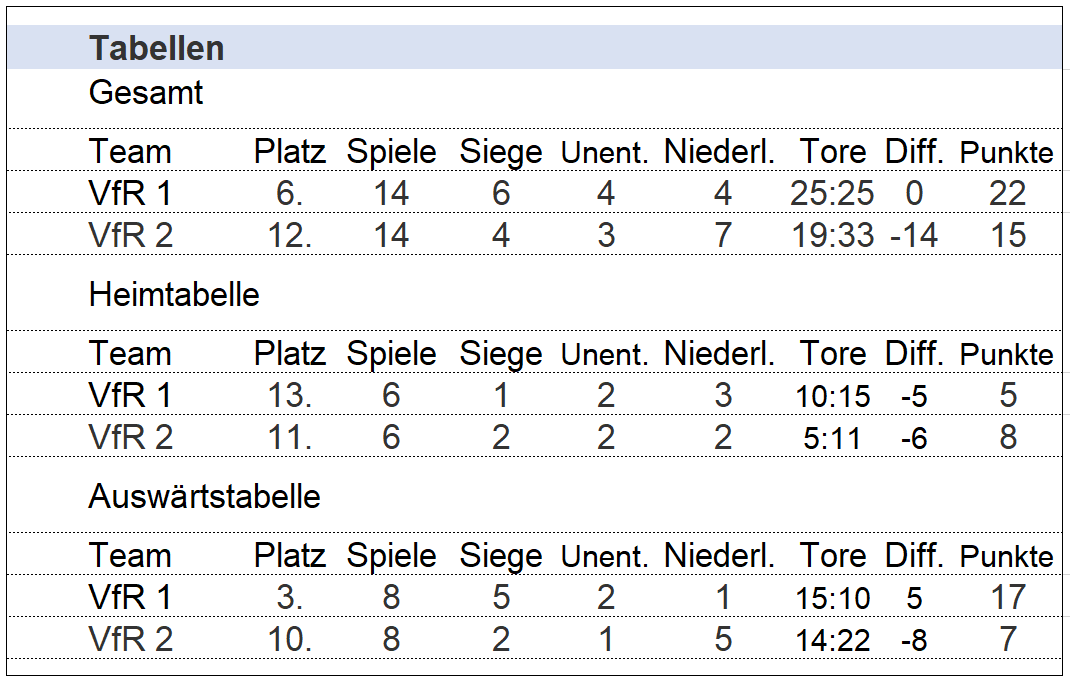Select the 19:33 Tore cell

coord(833,235)
